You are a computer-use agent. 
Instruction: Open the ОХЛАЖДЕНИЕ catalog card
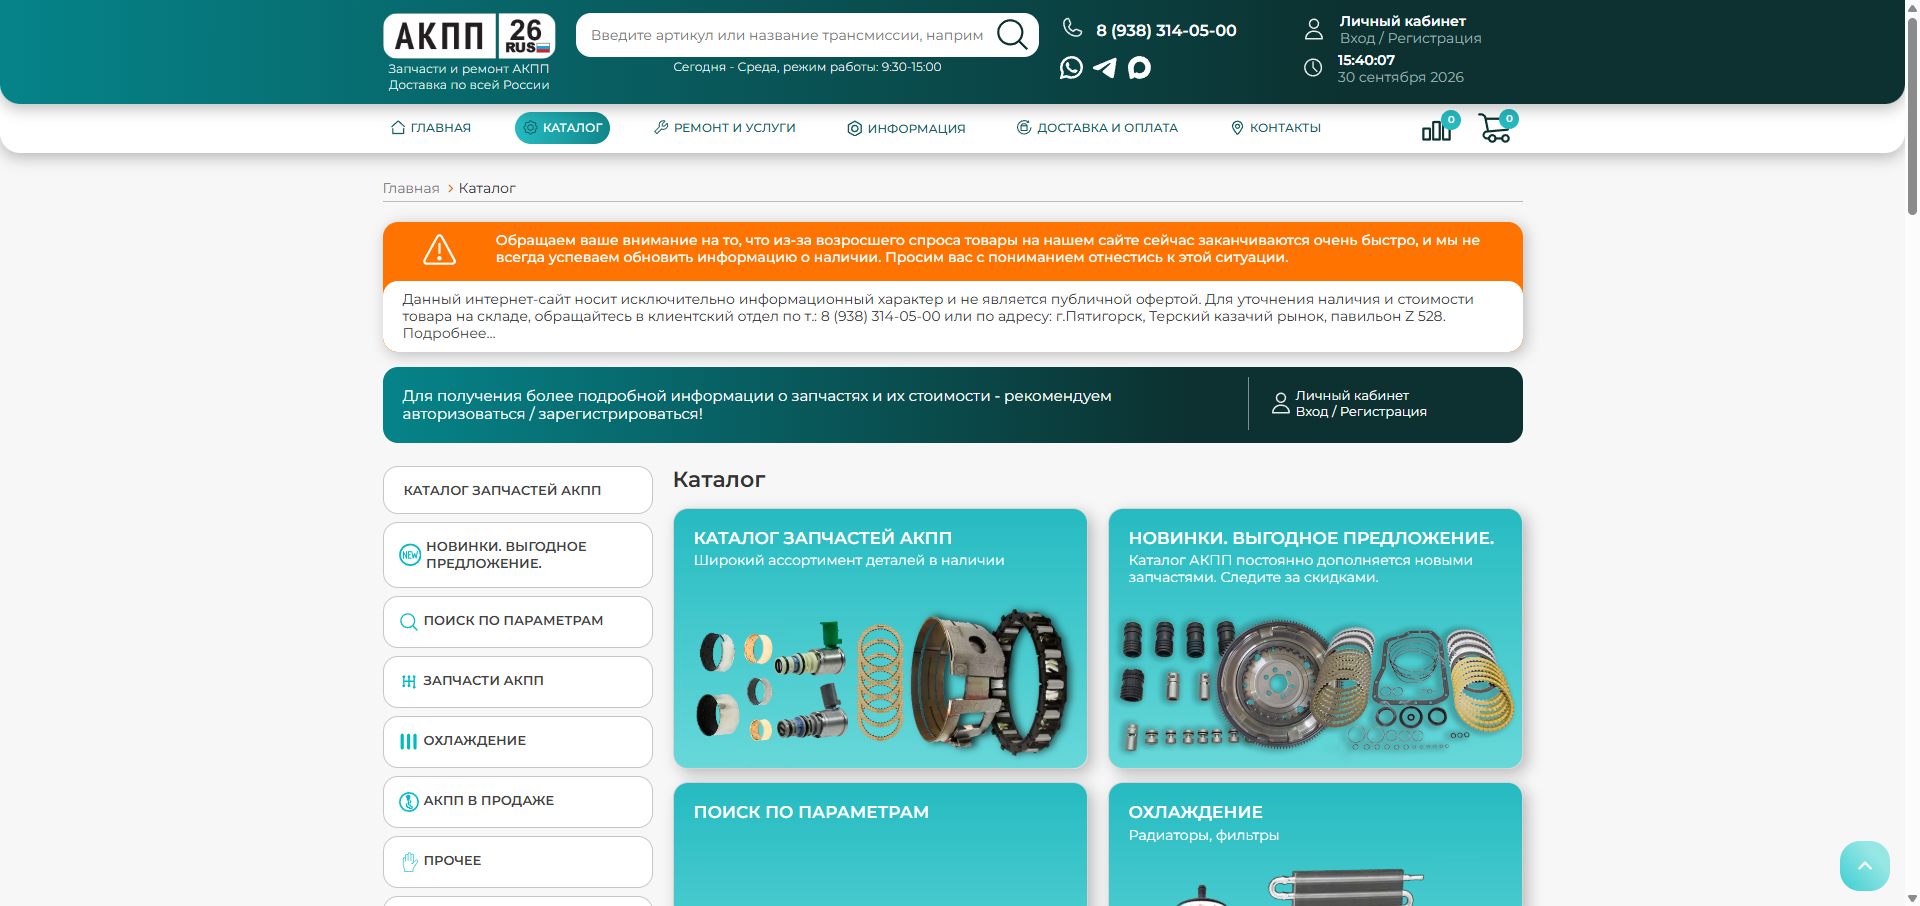click(x=1315, y=845)
